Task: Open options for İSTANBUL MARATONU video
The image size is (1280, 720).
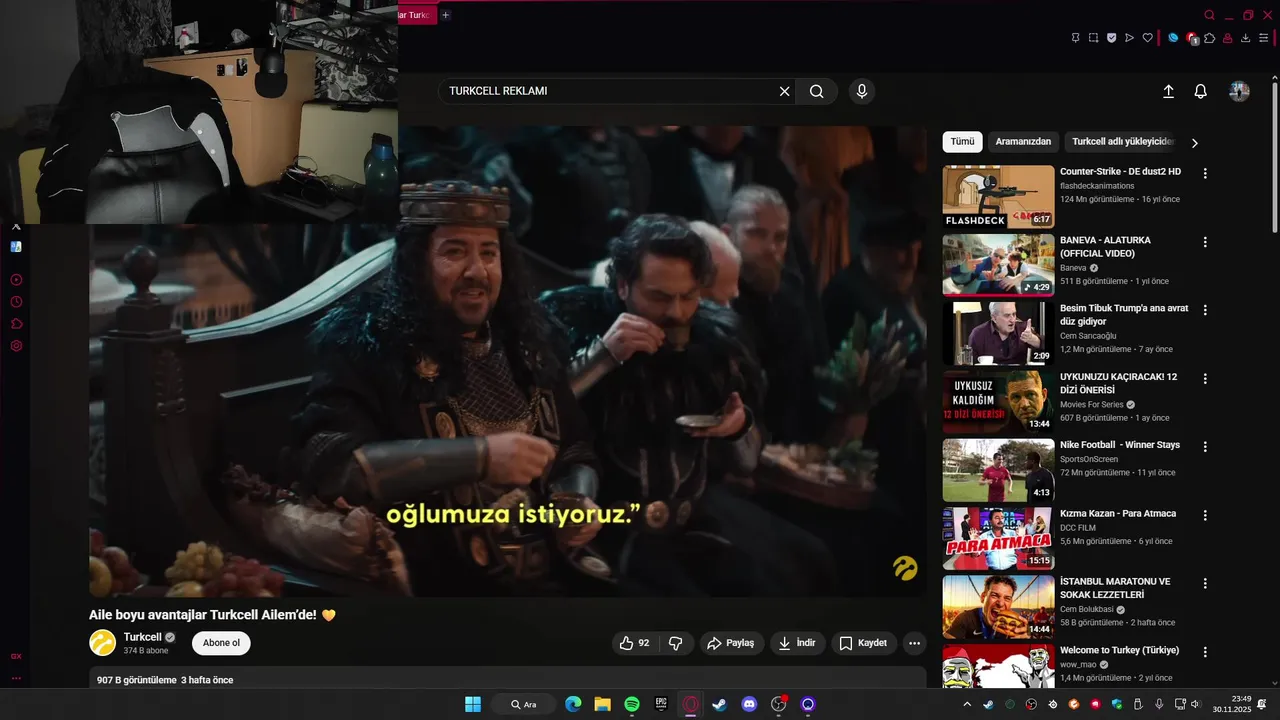Action: click(1205, 583)
